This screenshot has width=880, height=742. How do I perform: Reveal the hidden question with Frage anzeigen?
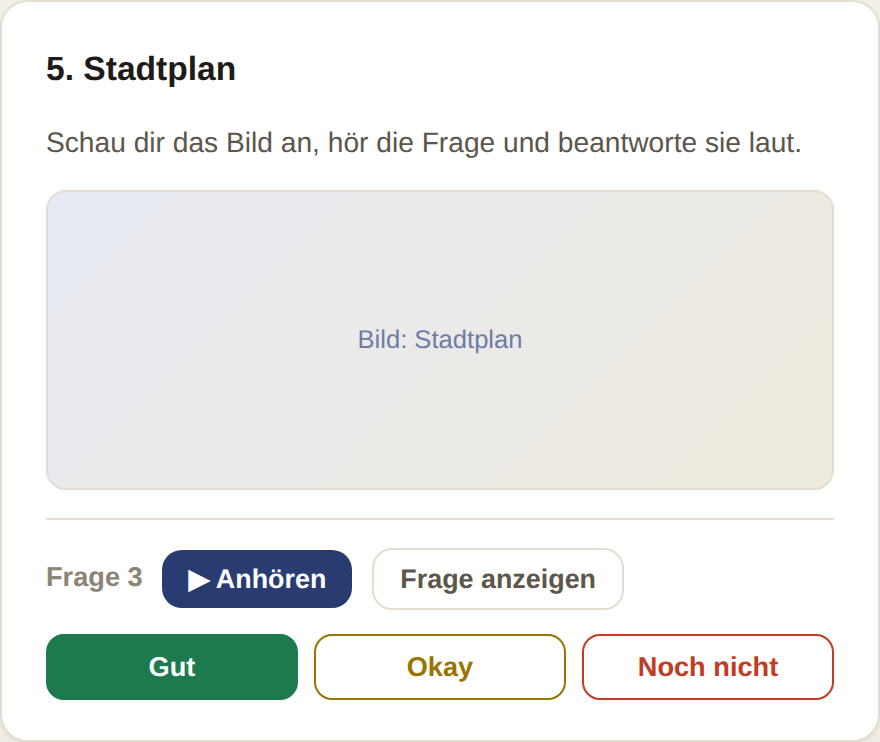[498, 579]
